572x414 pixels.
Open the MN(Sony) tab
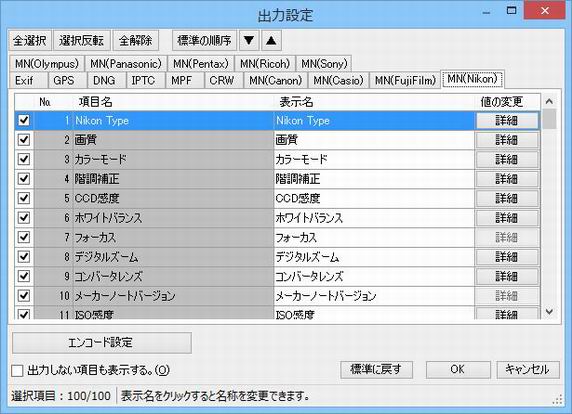(x=324, y=64)
